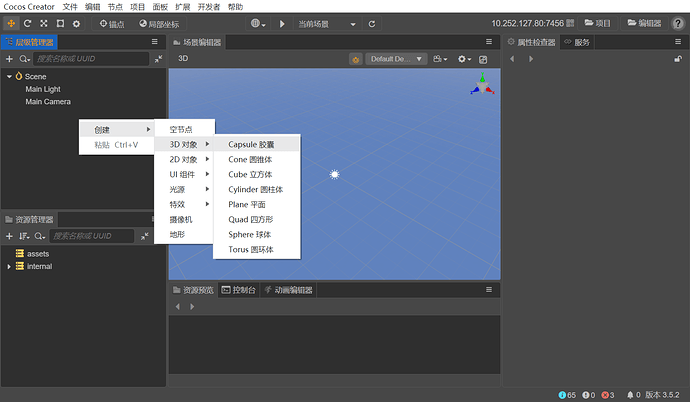Toggle the 局部坐标 local coordinate button
Image resolution: width=690 pixels, height=402 pixels.
(159, 24)
